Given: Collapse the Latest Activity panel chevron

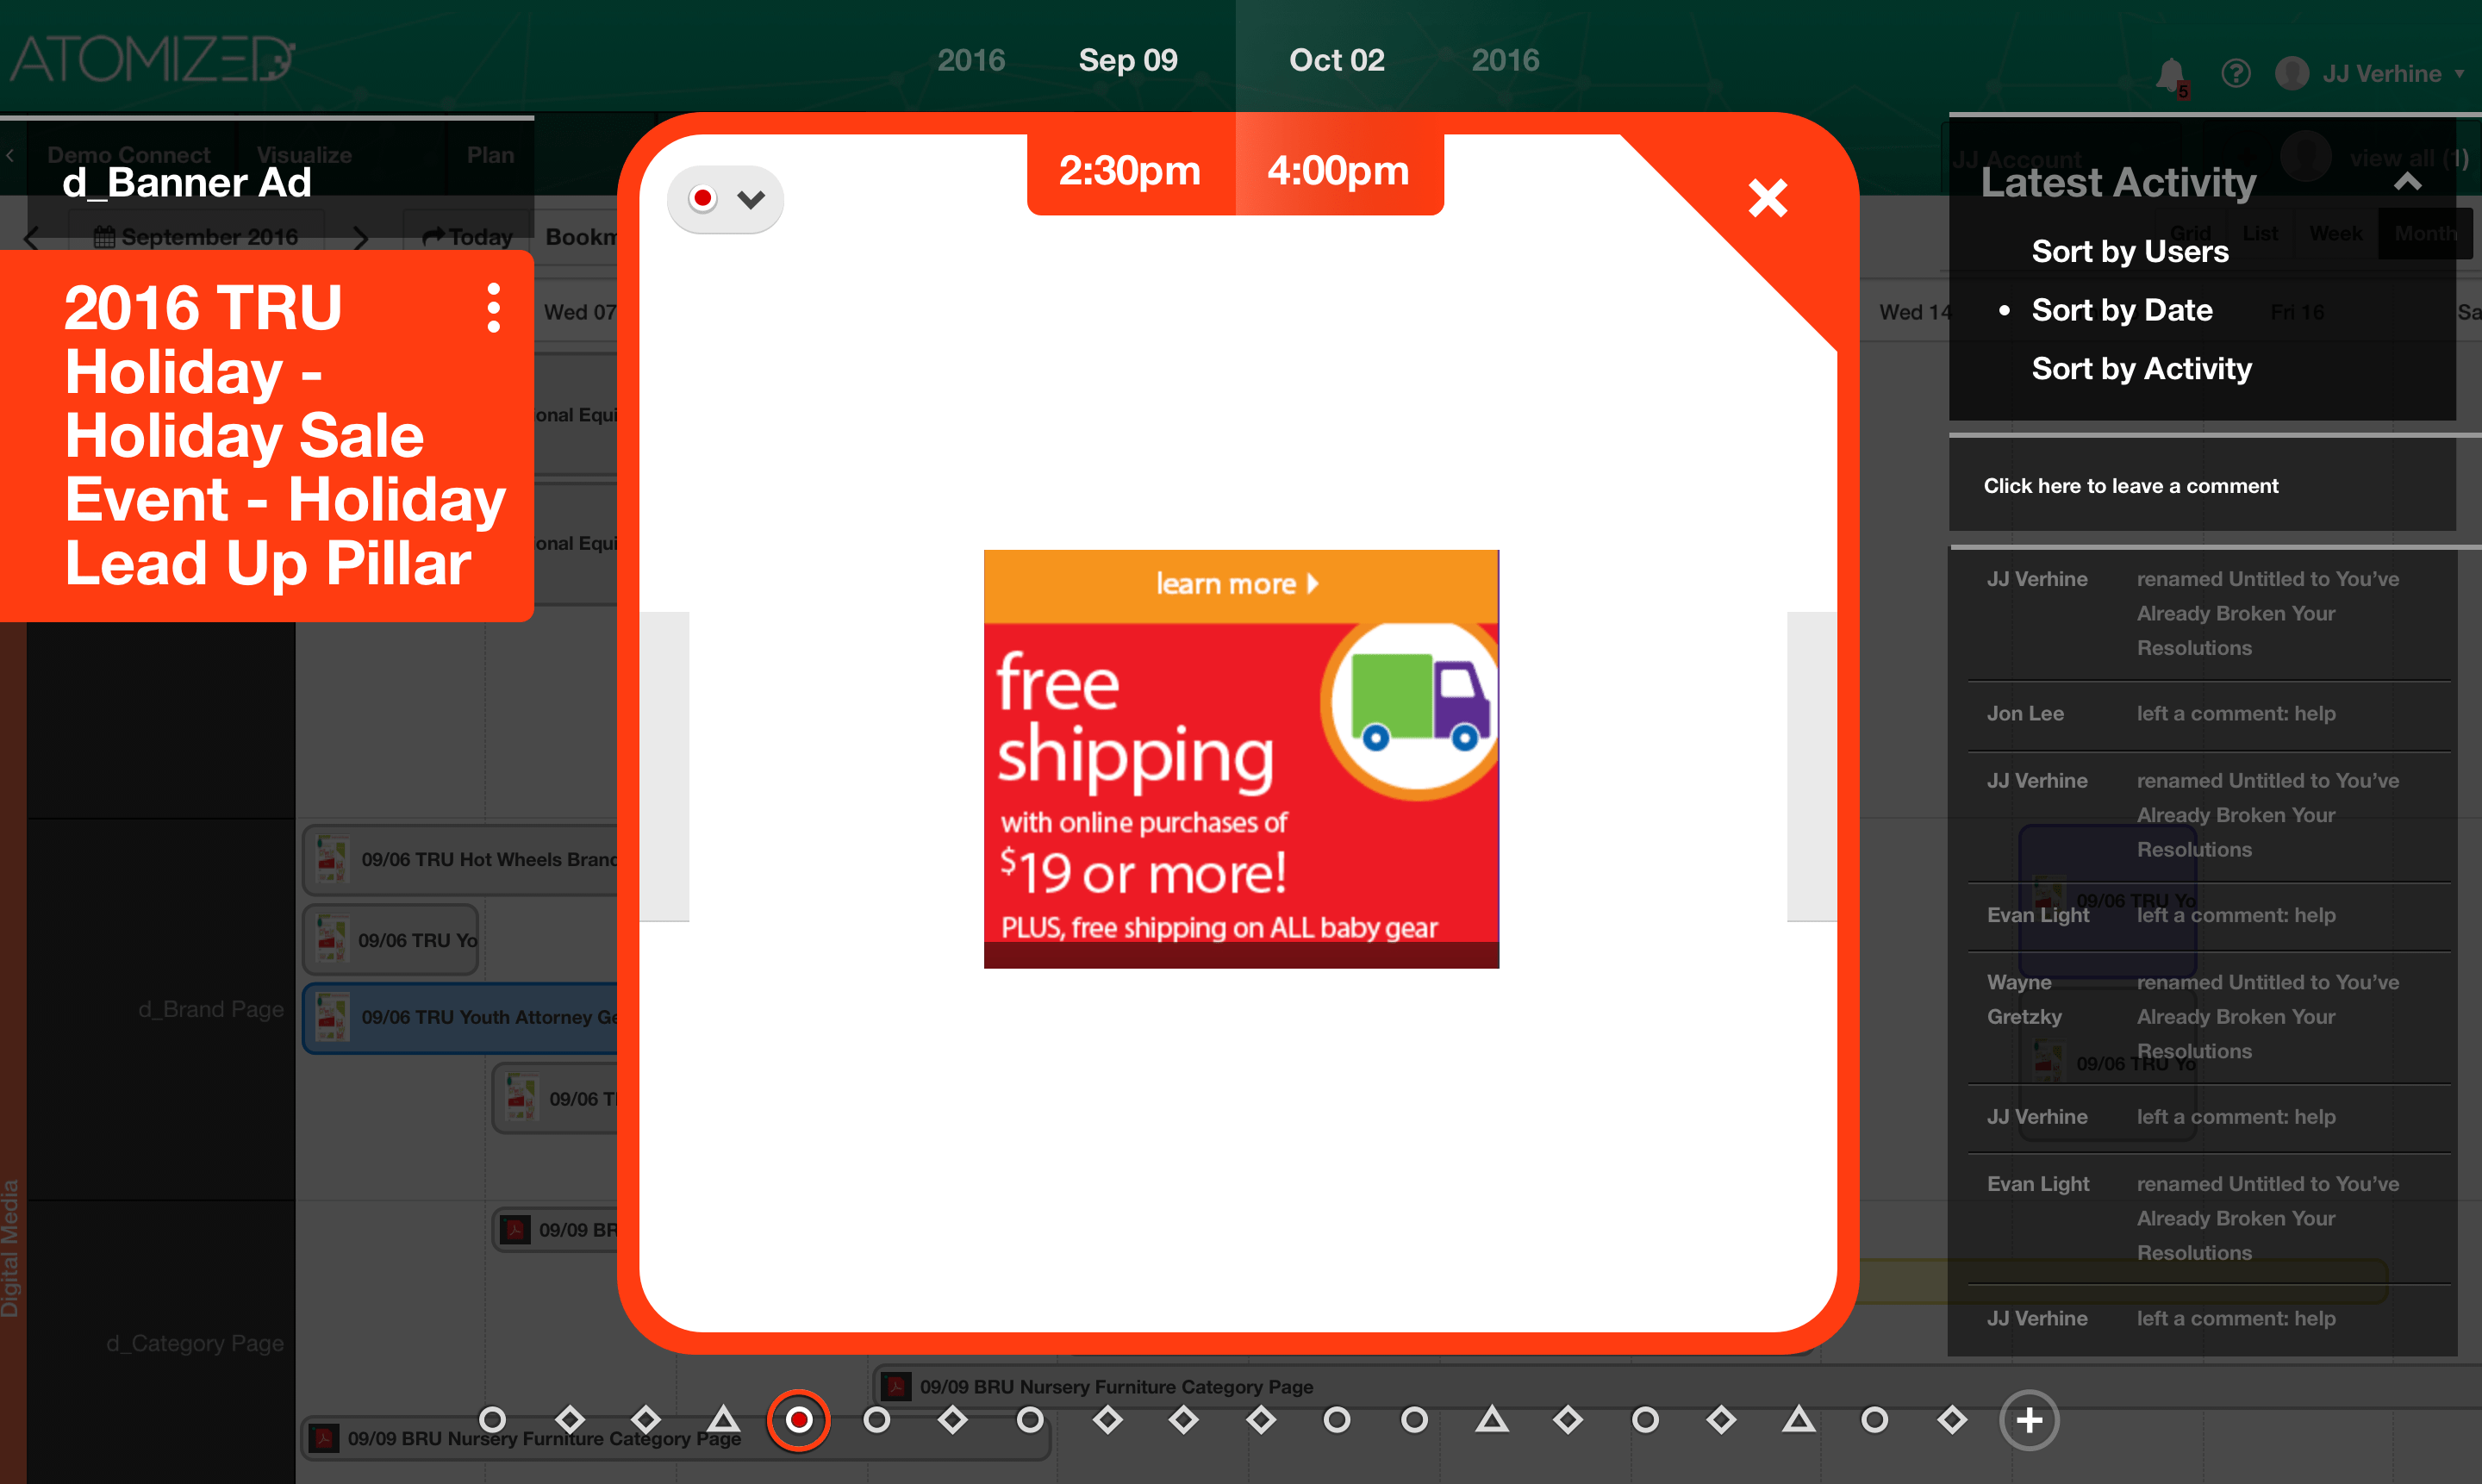Looking at the screenshot, I should point(2408,182).
